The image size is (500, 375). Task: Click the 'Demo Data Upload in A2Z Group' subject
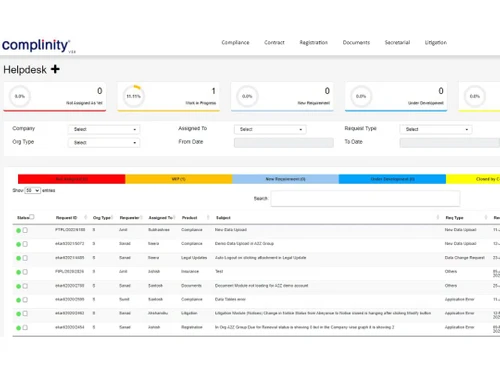point(244,244)
